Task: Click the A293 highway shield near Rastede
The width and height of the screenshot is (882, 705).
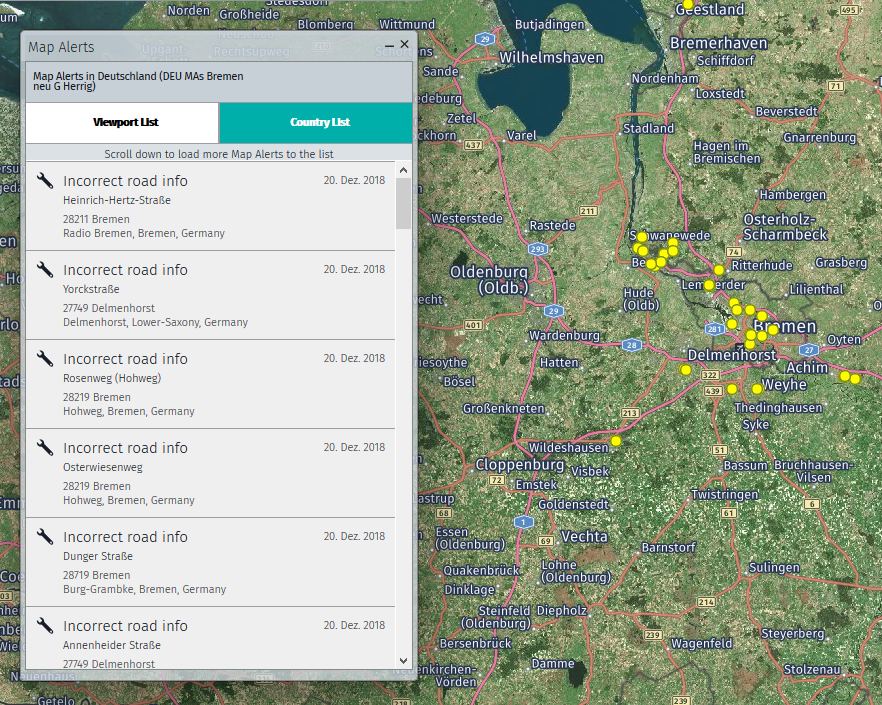Action: (538, 249)
